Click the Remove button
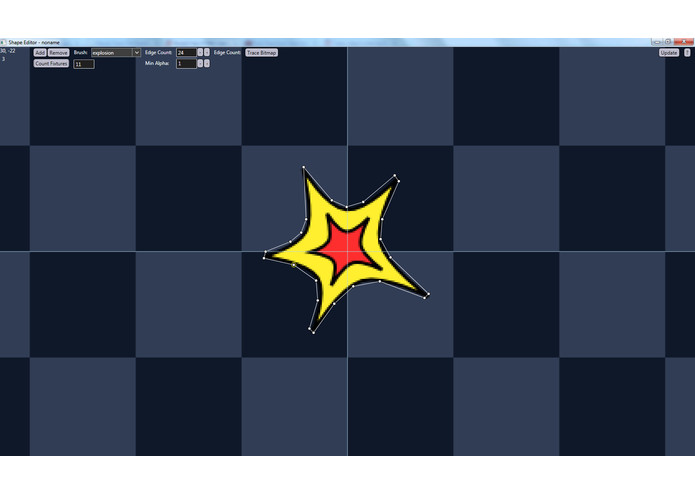This screenshot has height=494, width=695. [x=59, y=52]
